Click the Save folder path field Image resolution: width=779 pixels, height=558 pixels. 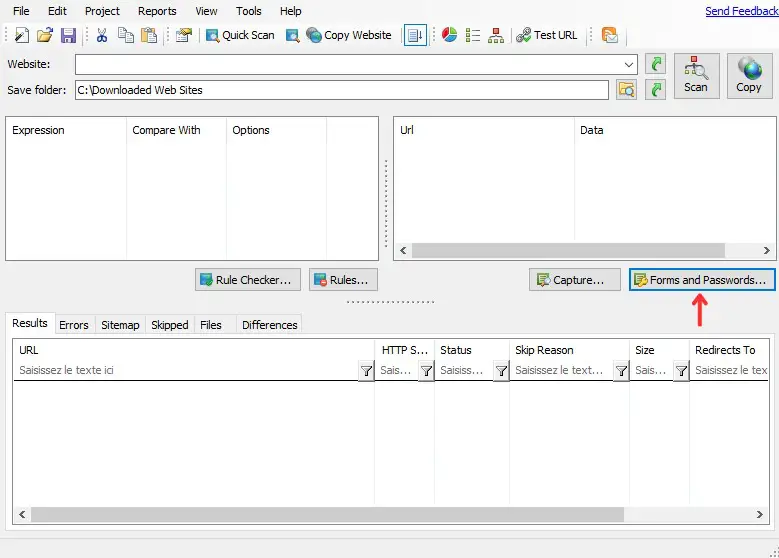tap(342, 90)
